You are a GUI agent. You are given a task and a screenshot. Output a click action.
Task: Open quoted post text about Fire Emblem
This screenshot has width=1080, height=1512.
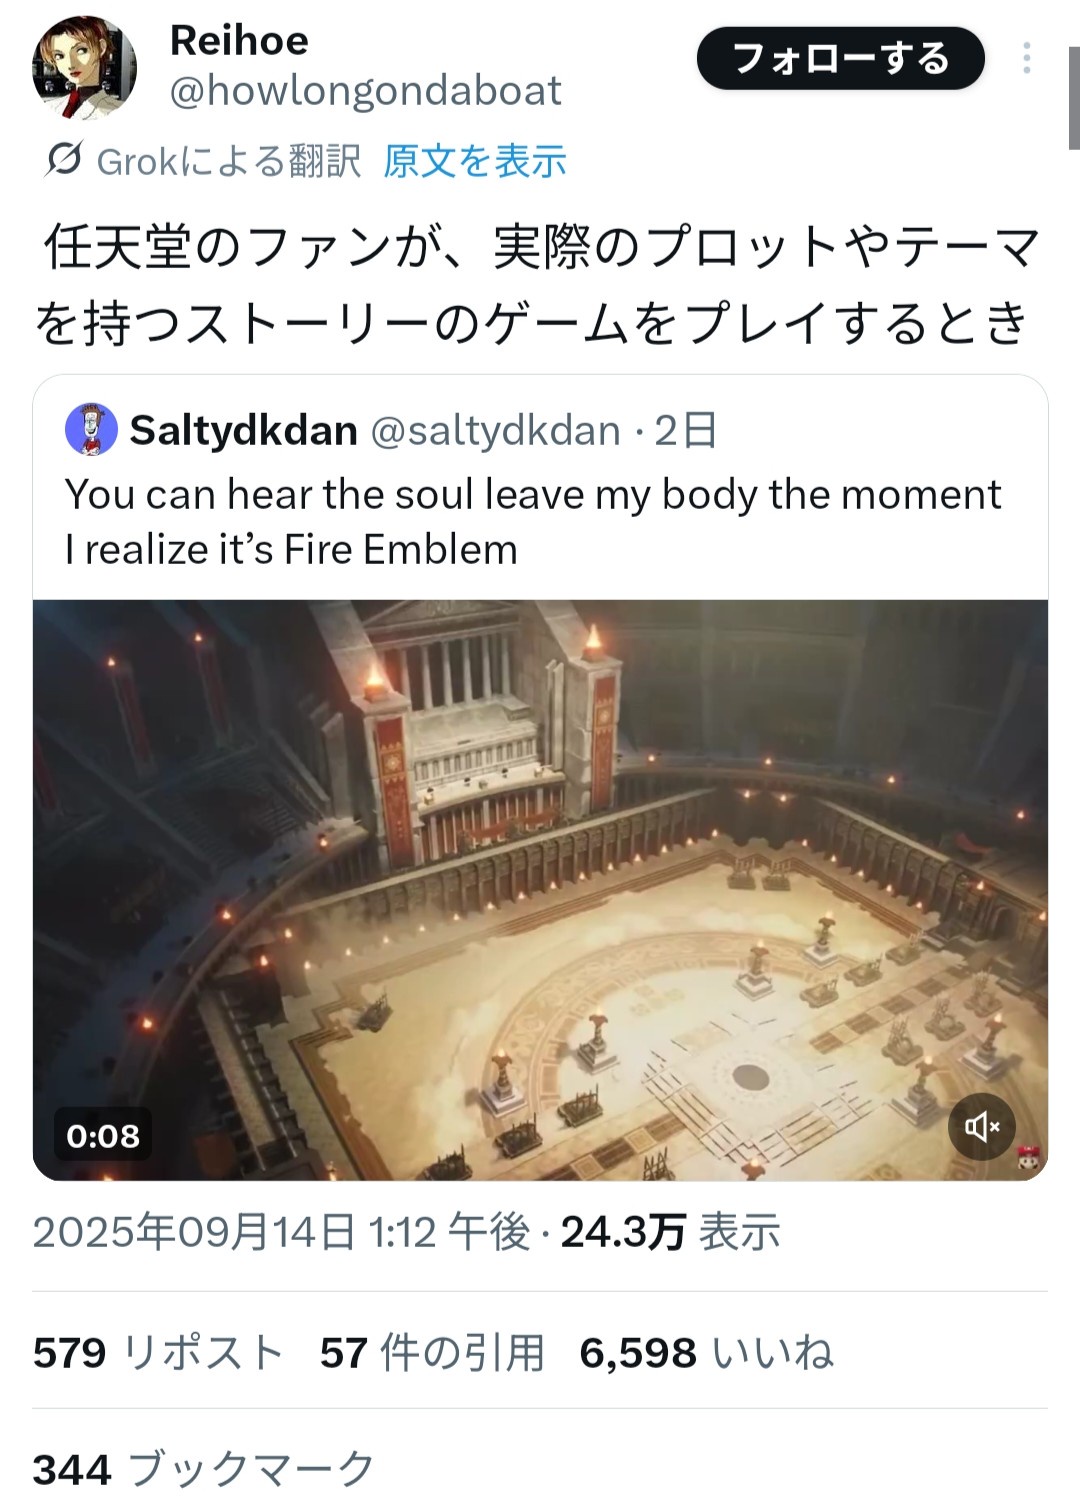click(532, 521)
